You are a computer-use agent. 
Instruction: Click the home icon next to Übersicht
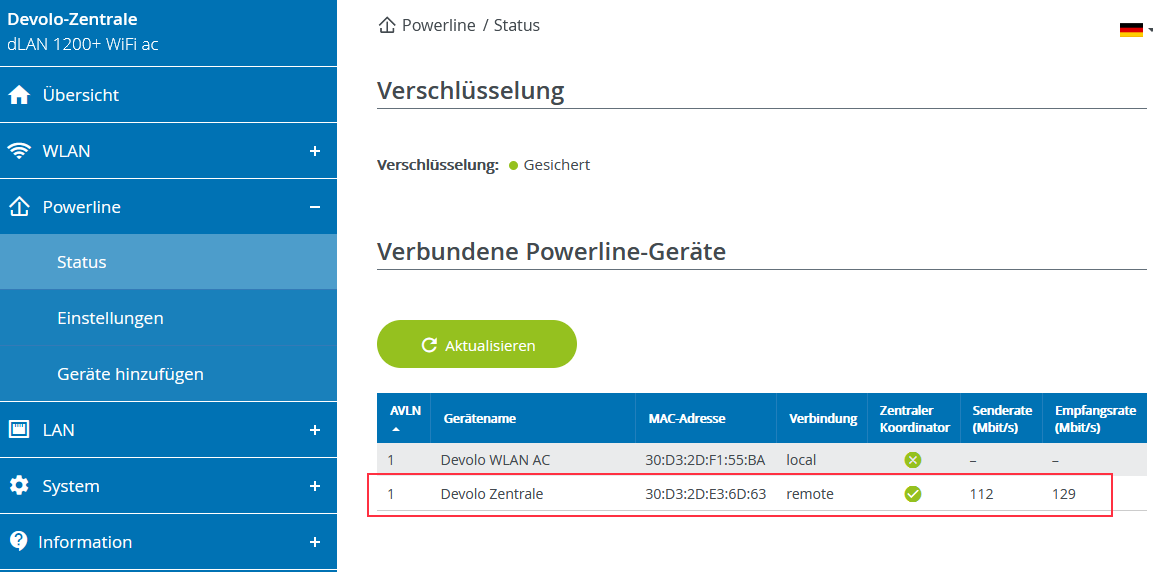[x=18, y=95]
